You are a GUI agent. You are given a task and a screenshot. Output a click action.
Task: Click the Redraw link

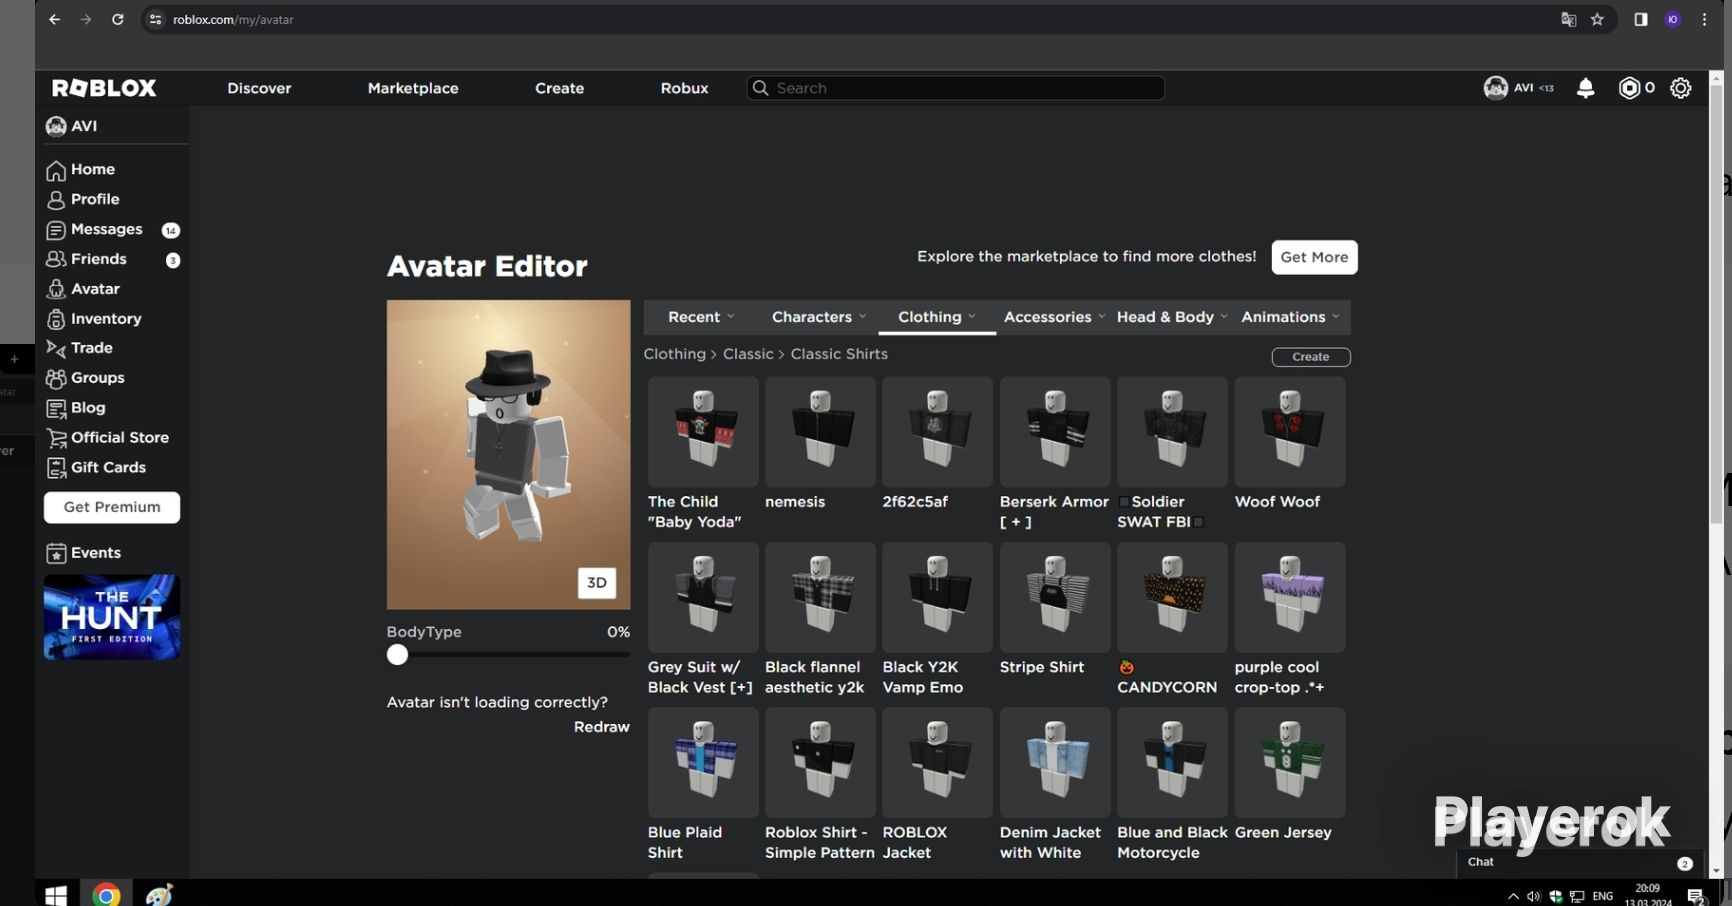pos(601,727)
